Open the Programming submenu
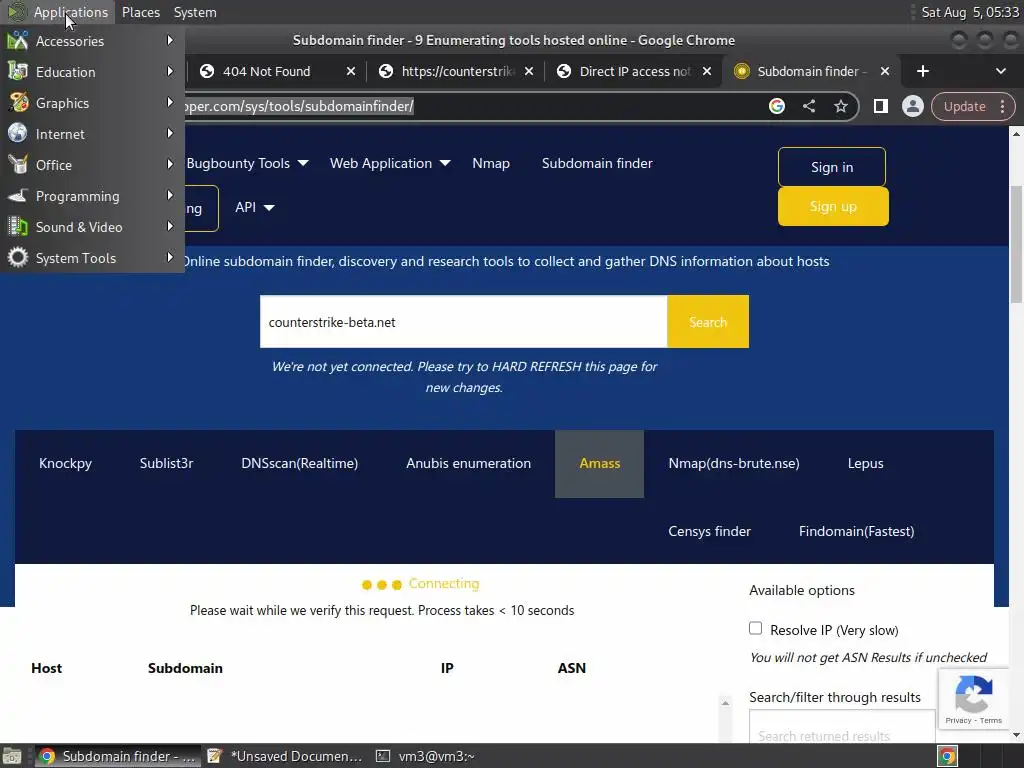Image resolution: width=1024 pixels, height=768 pixels. [91, 196]
